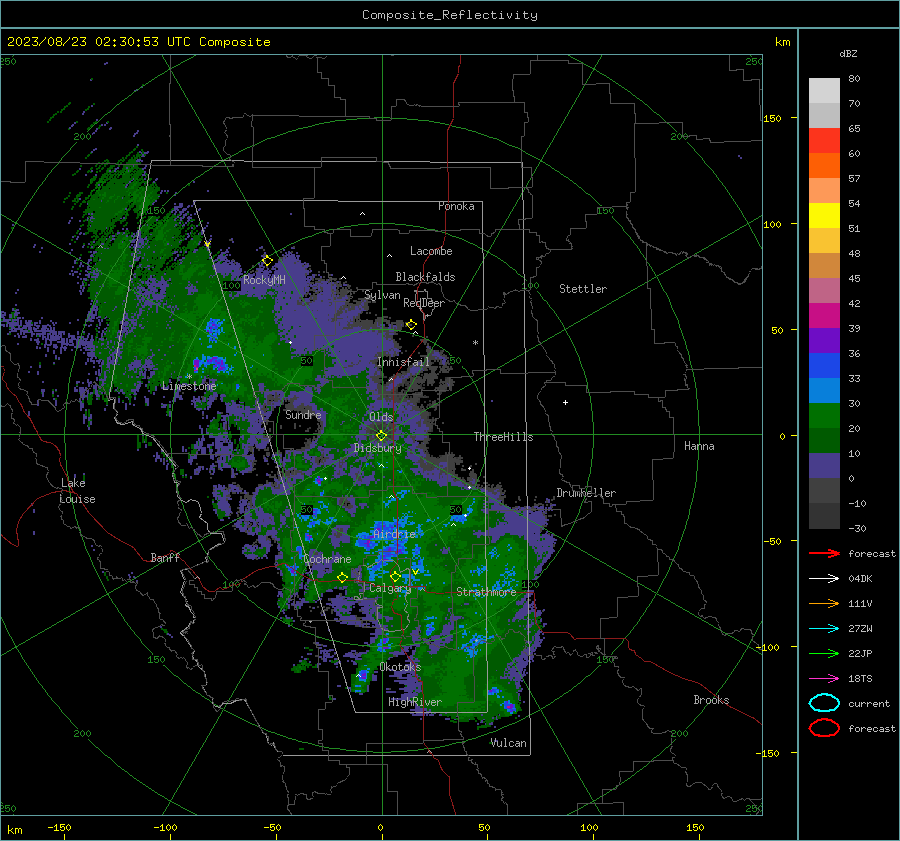Click the Lacombe city label
This screenshot has width=900, height=841.
[x=431, y=251]
